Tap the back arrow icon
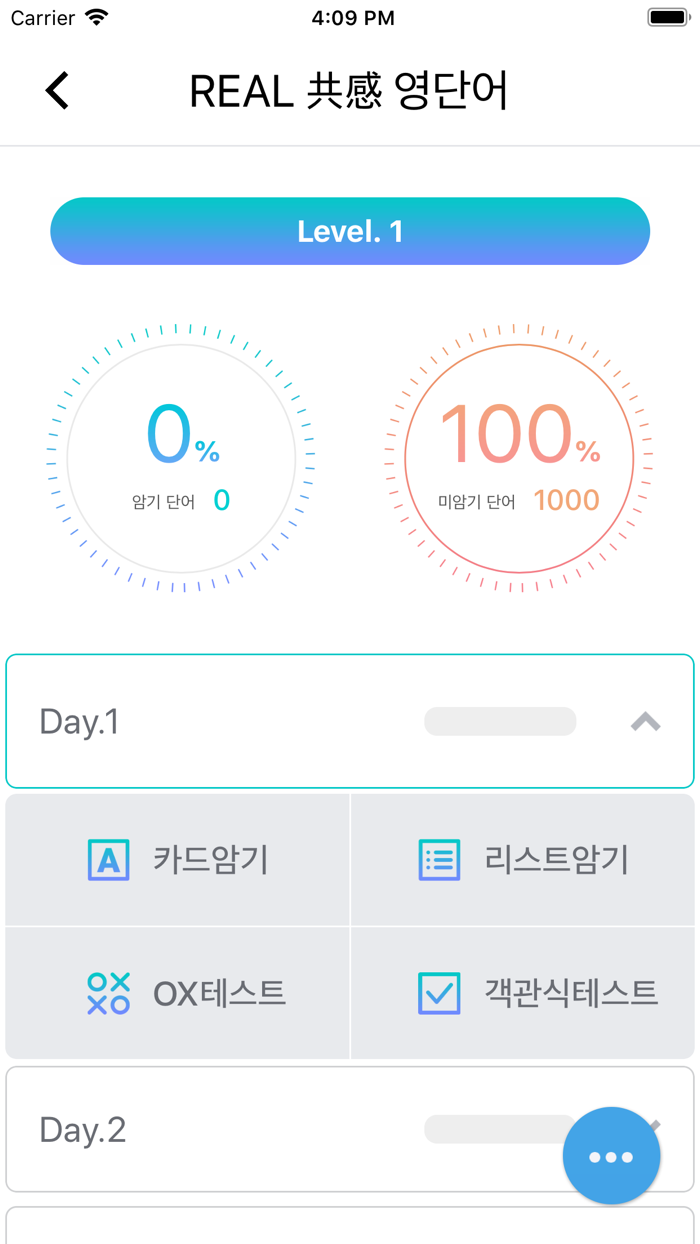The width and height of the screenshot is (700, 1244). (57, 90)
